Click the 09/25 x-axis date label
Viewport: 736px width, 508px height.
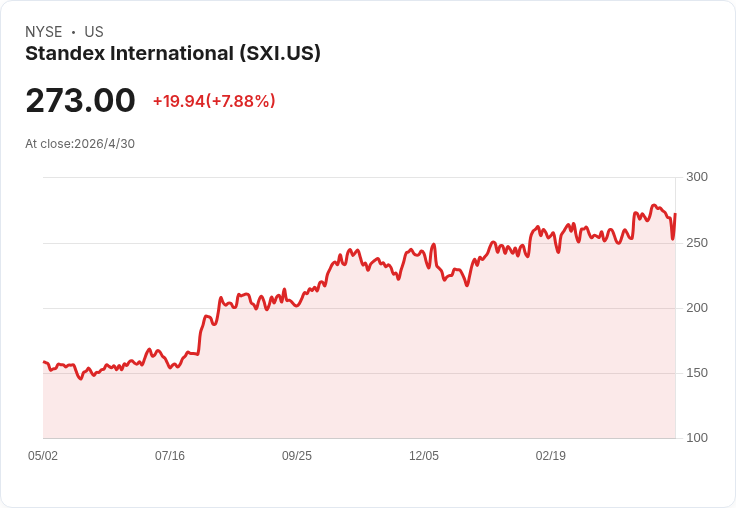tap(297, 455)
